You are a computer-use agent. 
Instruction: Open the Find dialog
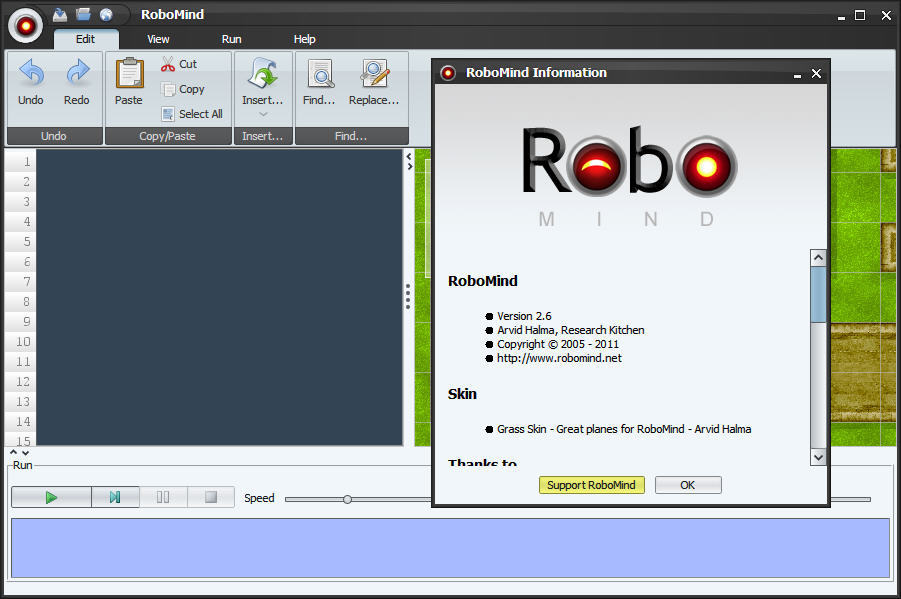[319, 82]
